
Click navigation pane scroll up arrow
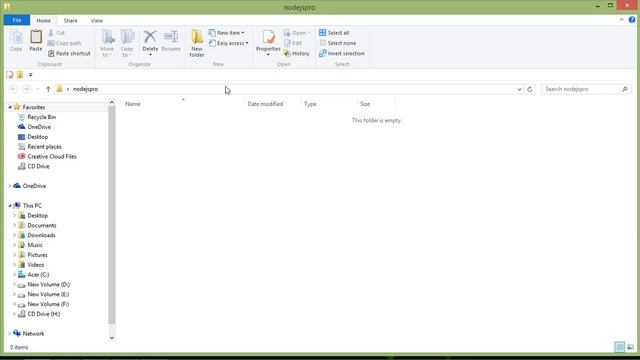pos(112,102)
